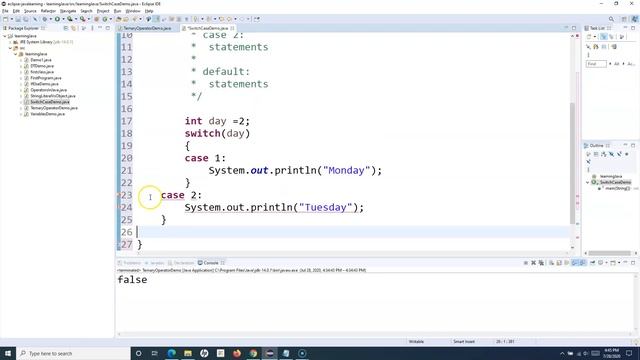Select the Java perspective icon at top right
Viewport: 640px width, 360px height.
tap(635, 19)
